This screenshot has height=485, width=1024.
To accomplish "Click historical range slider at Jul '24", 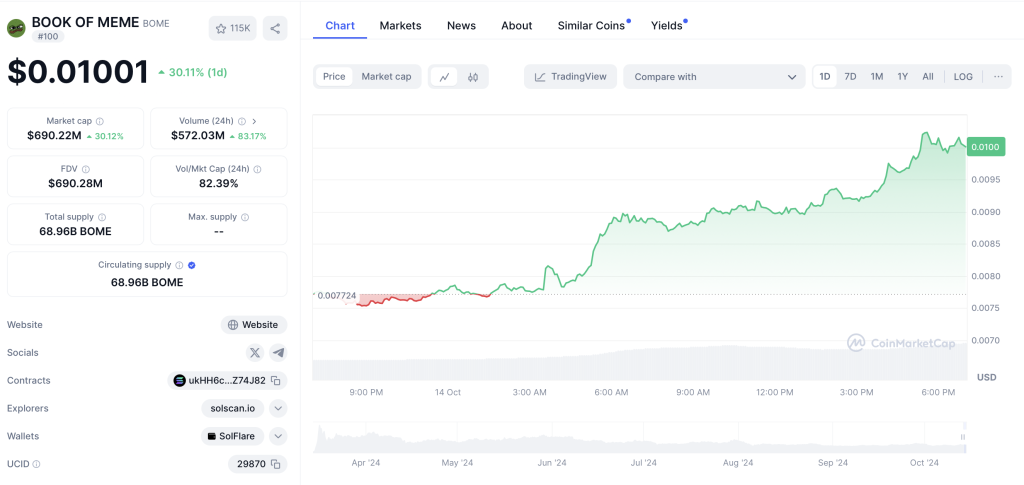I will [x=644, y=439].
